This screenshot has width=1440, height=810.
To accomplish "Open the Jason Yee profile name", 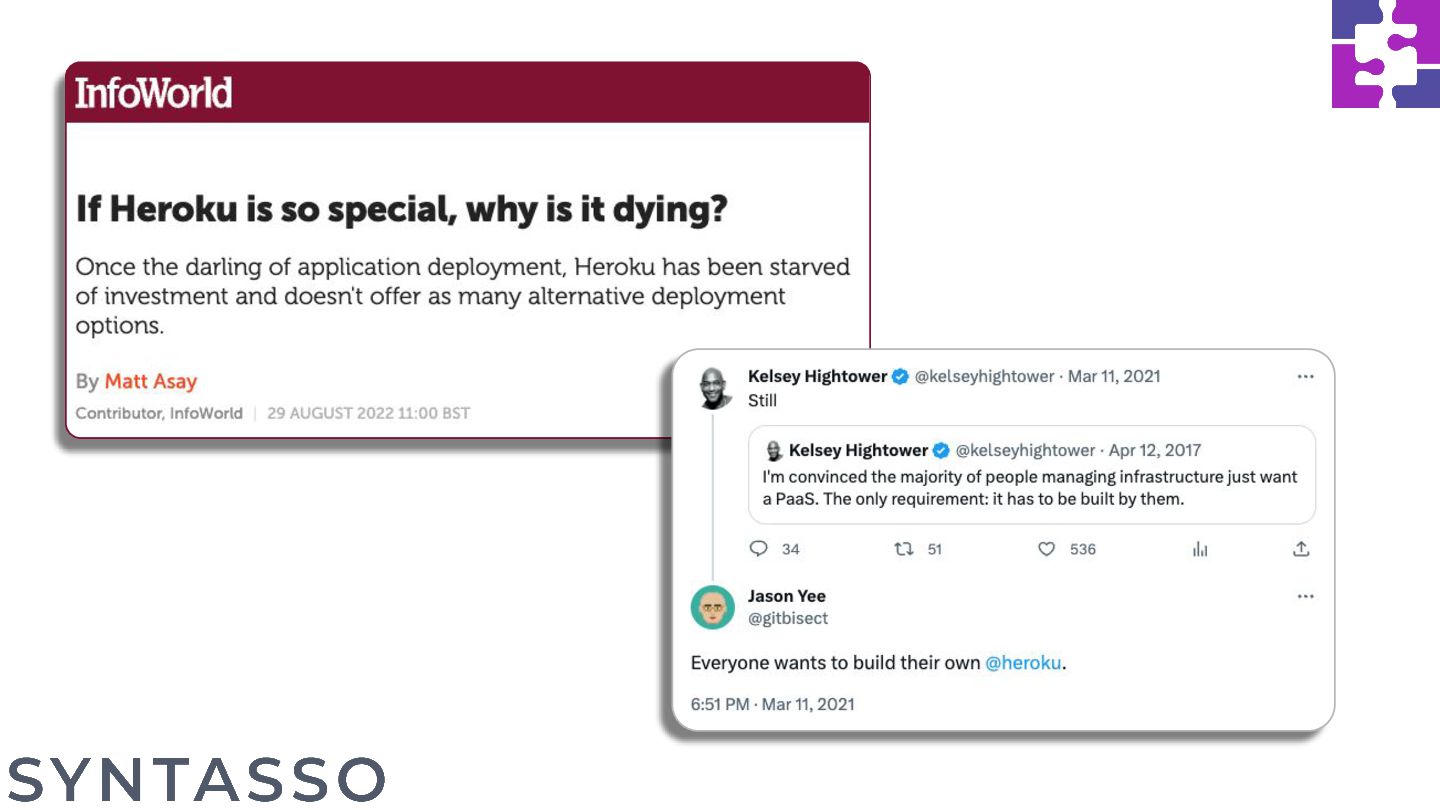I will coord(787,596).
